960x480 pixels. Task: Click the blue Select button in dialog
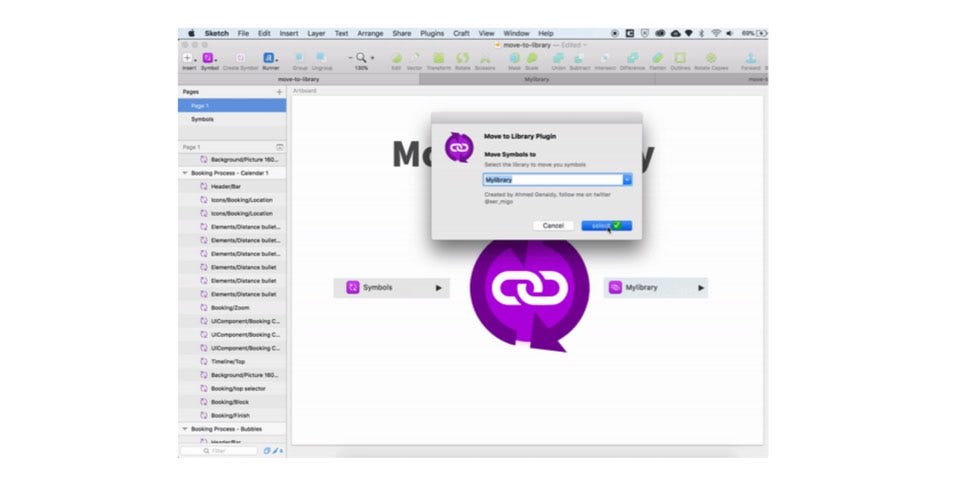tap(606, 225)
